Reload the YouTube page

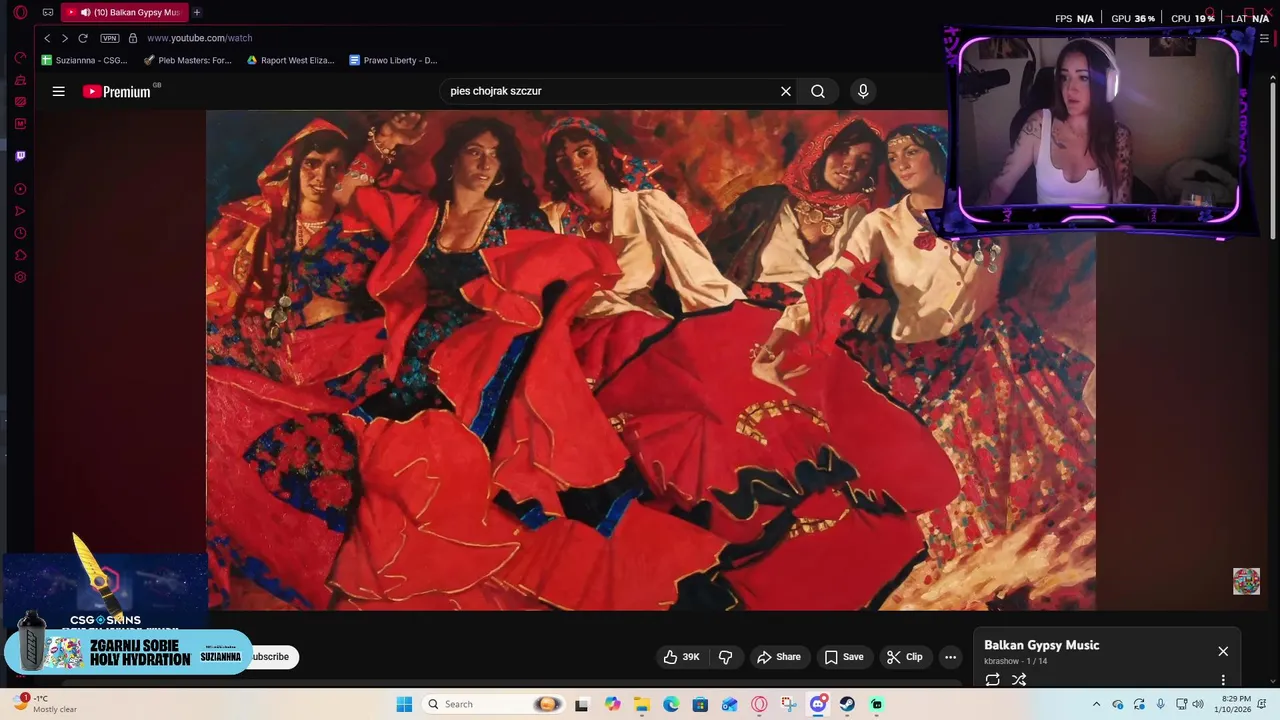point(83,38)
